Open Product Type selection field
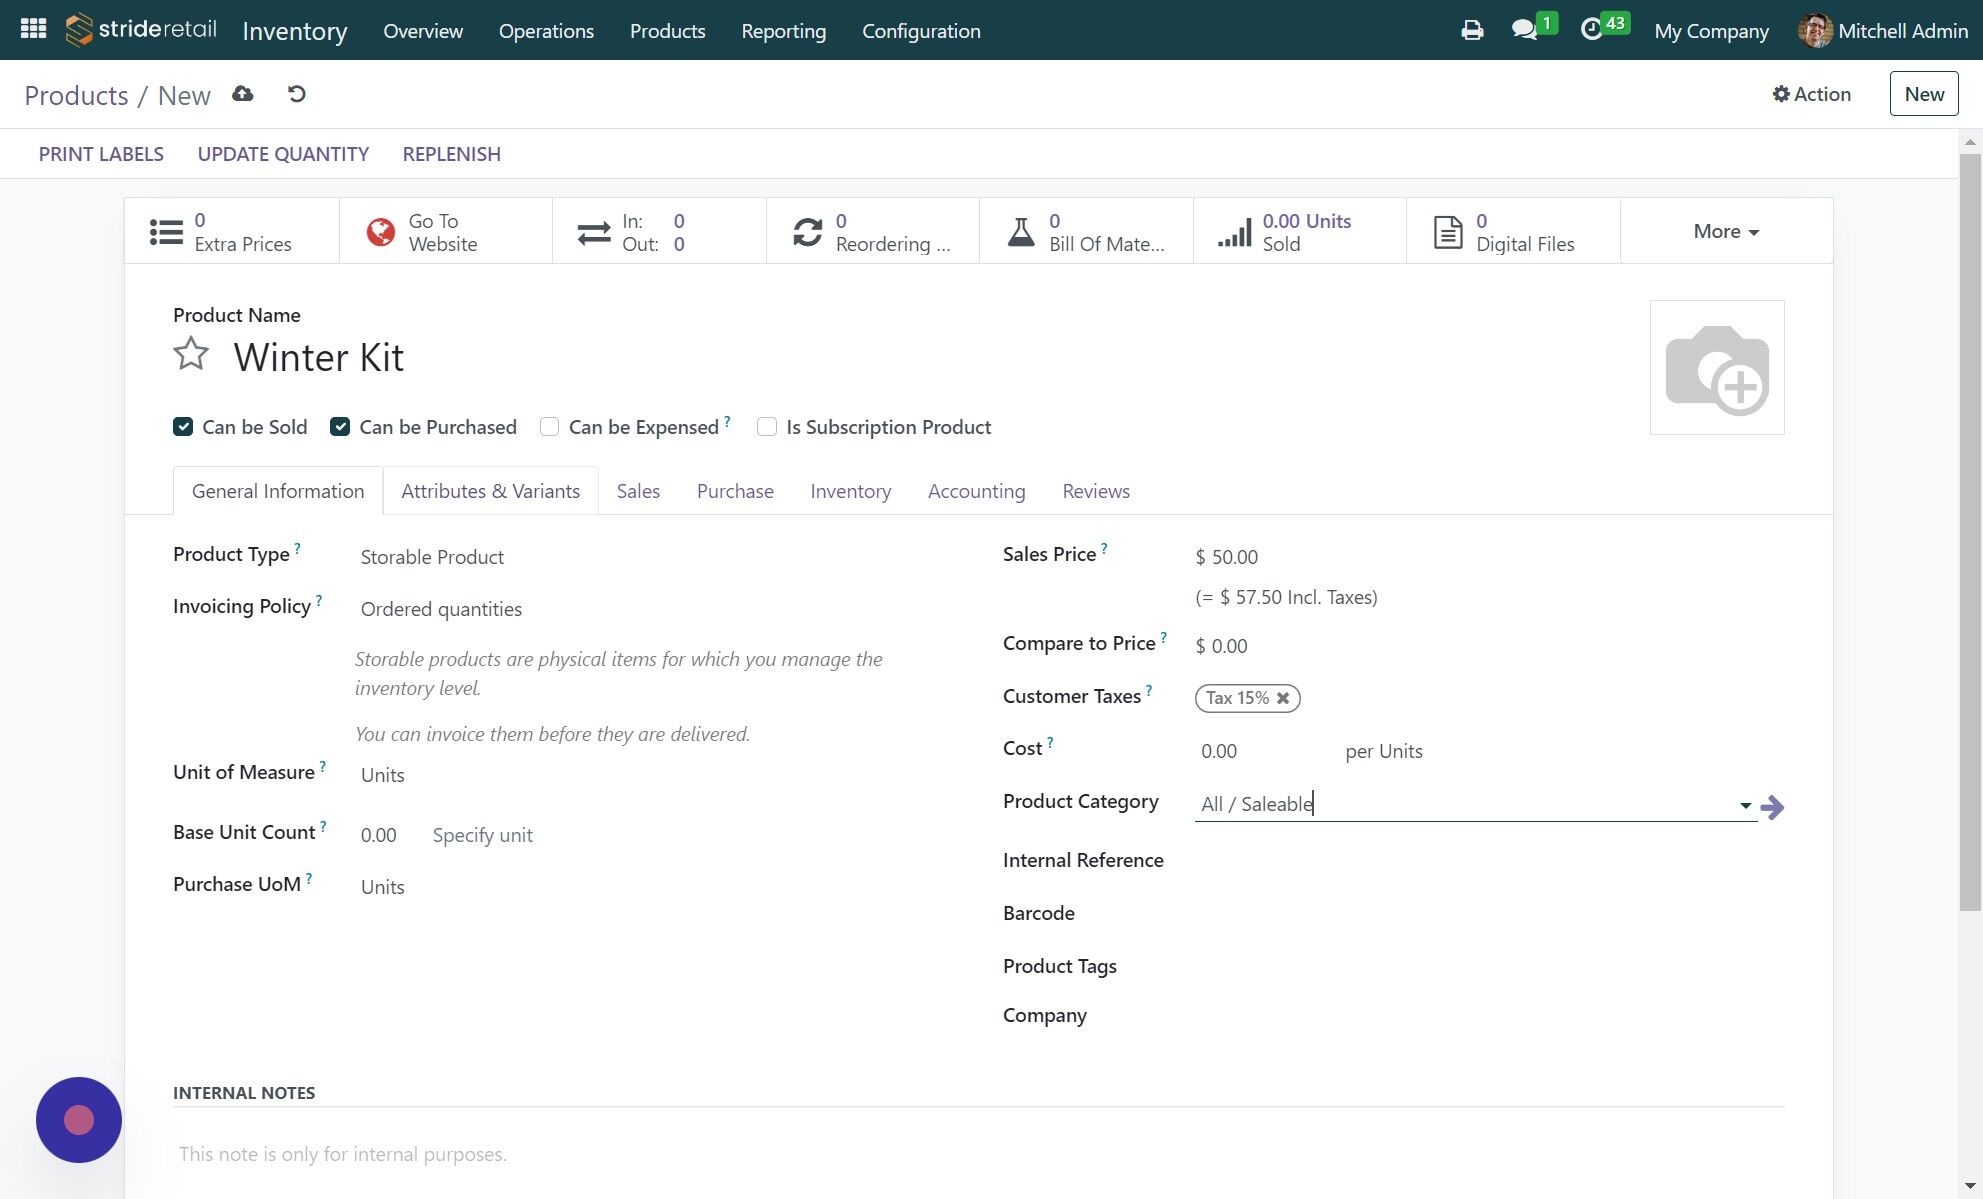Viewport: 1983px width, 1199px height. (x=640, y=557)
